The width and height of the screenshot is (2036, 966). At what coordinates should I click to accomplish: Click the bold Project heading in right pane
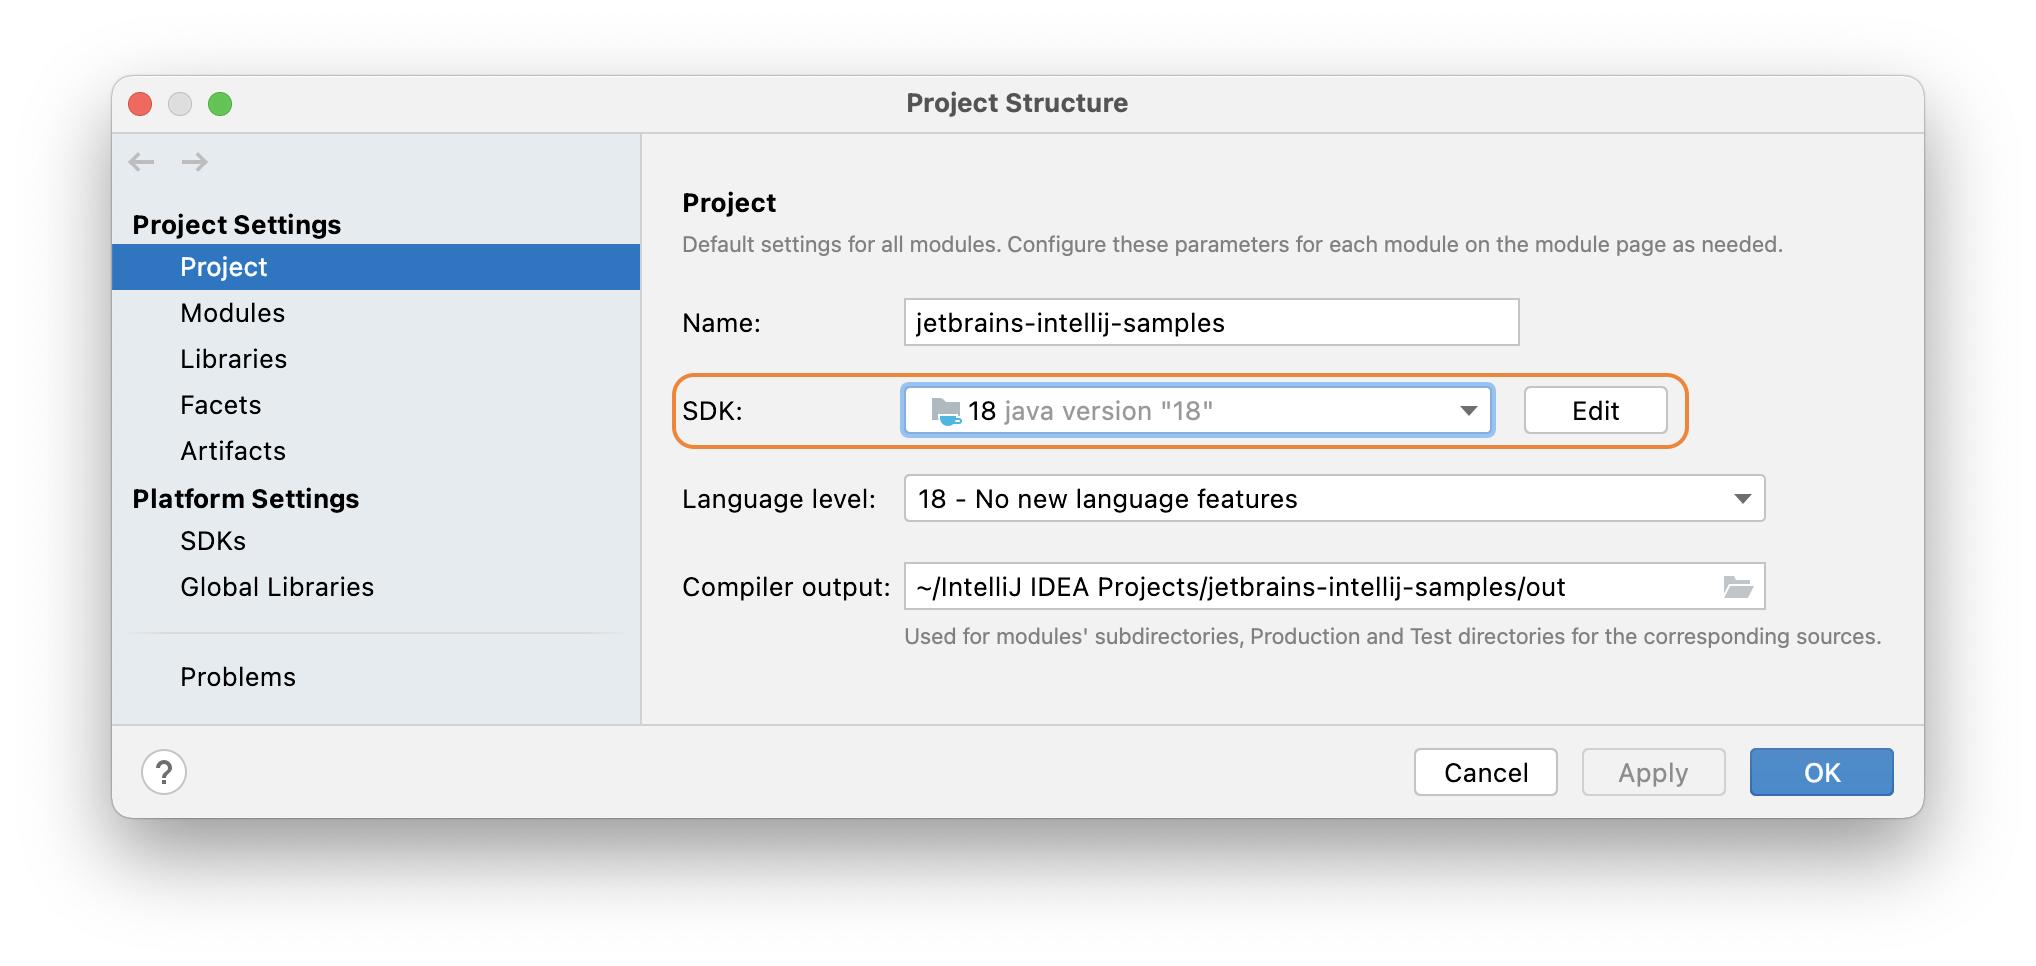tap(729, 203)
